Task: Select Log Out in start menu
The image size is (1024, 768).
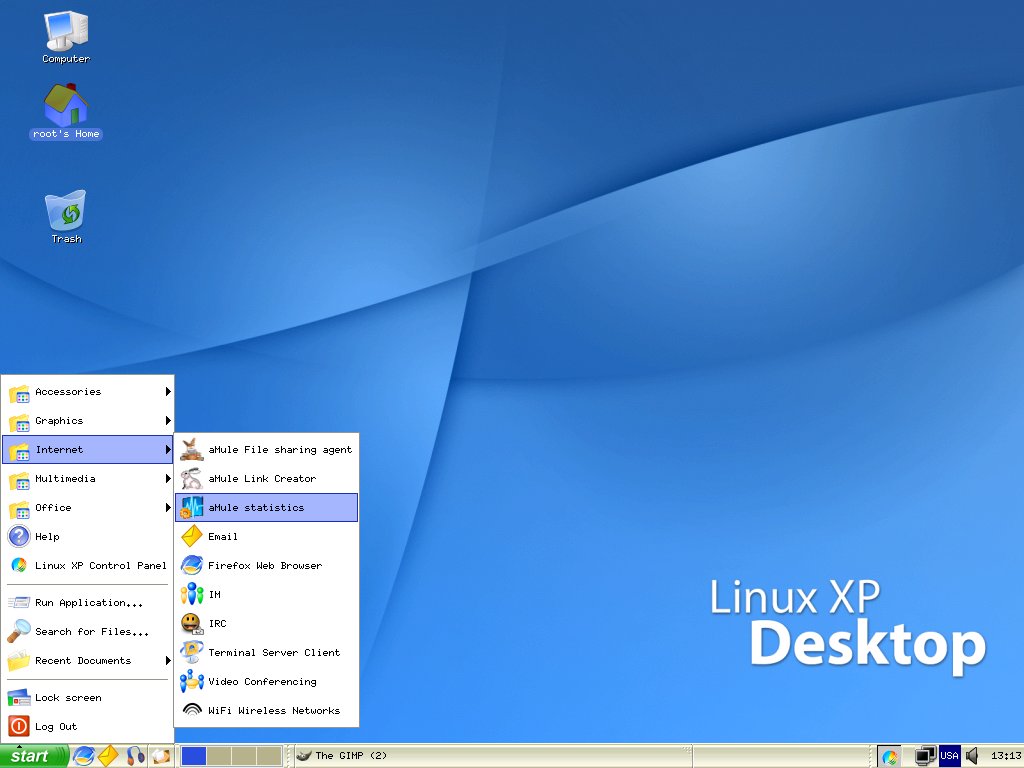Action: point(88,726)
